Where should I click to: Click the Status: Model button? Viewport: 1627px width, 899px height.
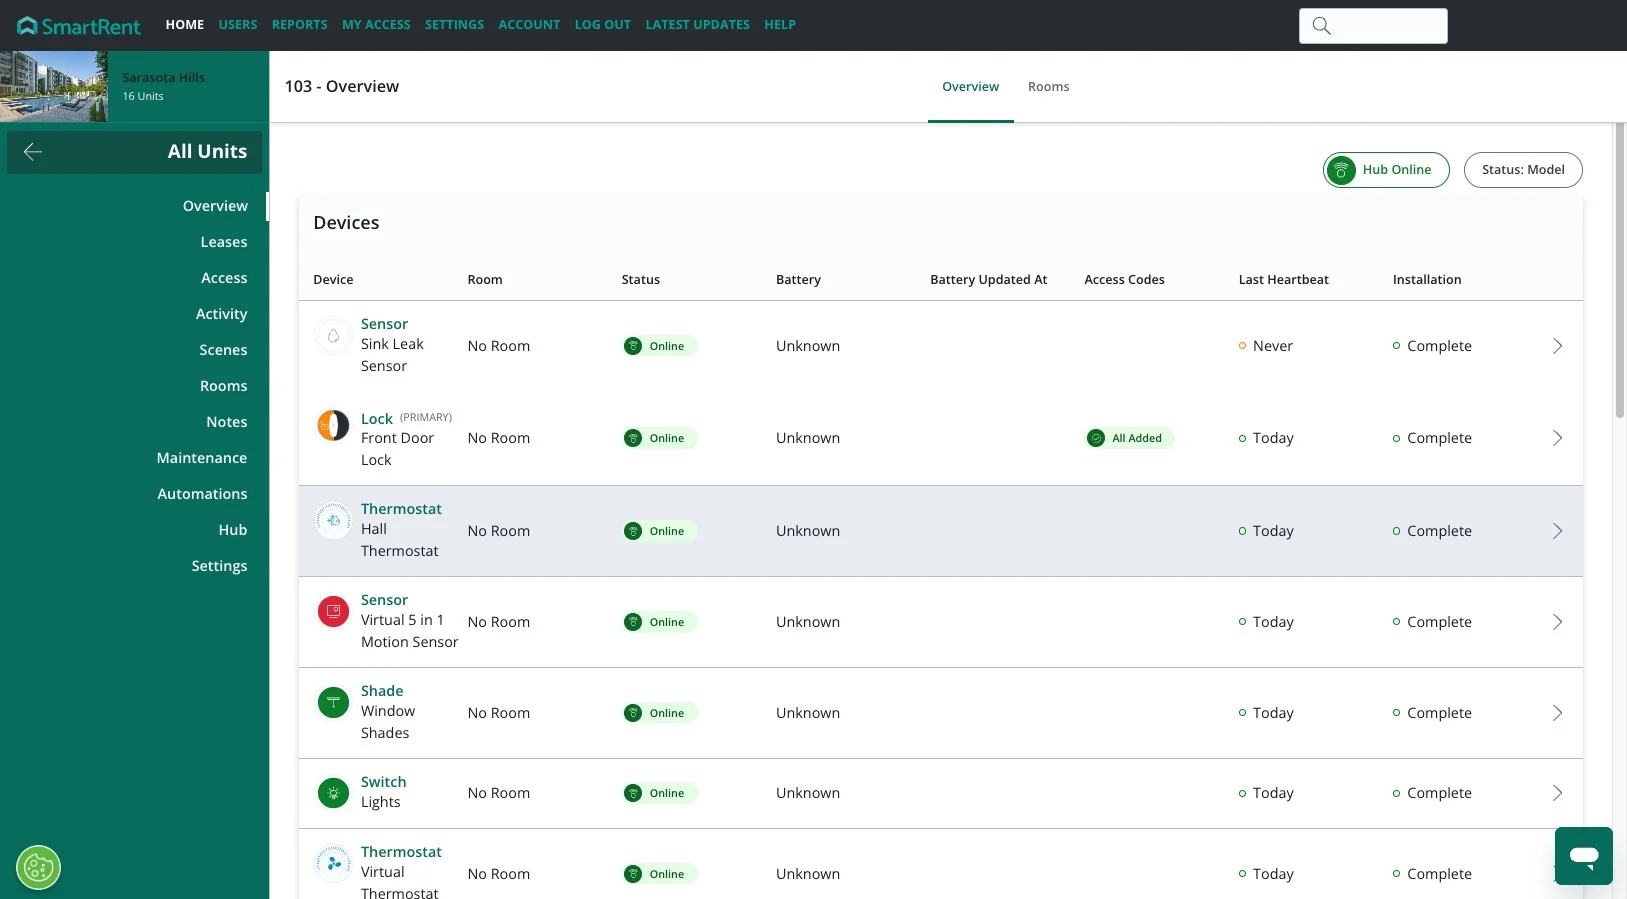point(1523,170)
